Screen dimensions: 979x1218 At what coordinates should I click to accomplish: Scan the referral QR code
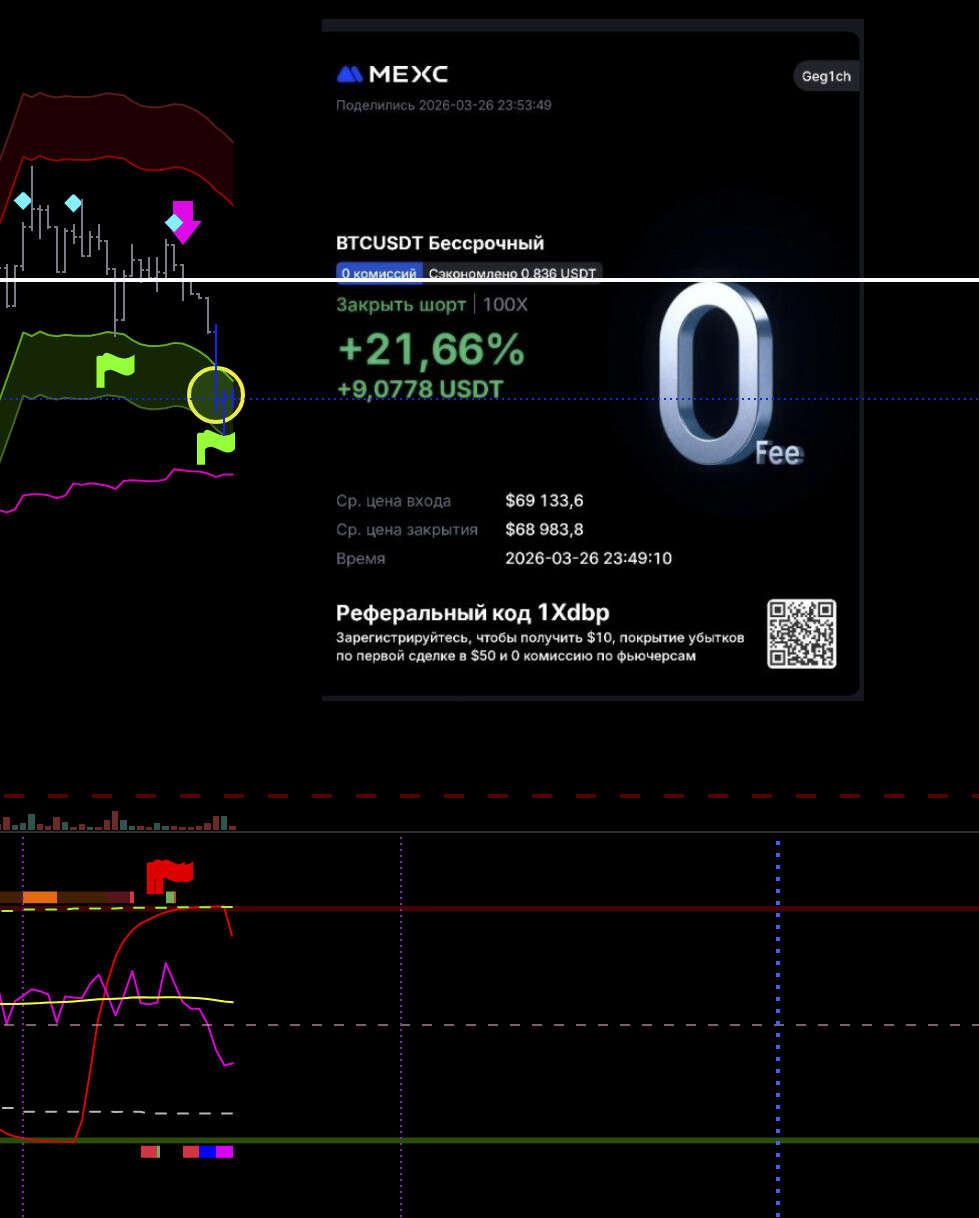pos(801,634)
